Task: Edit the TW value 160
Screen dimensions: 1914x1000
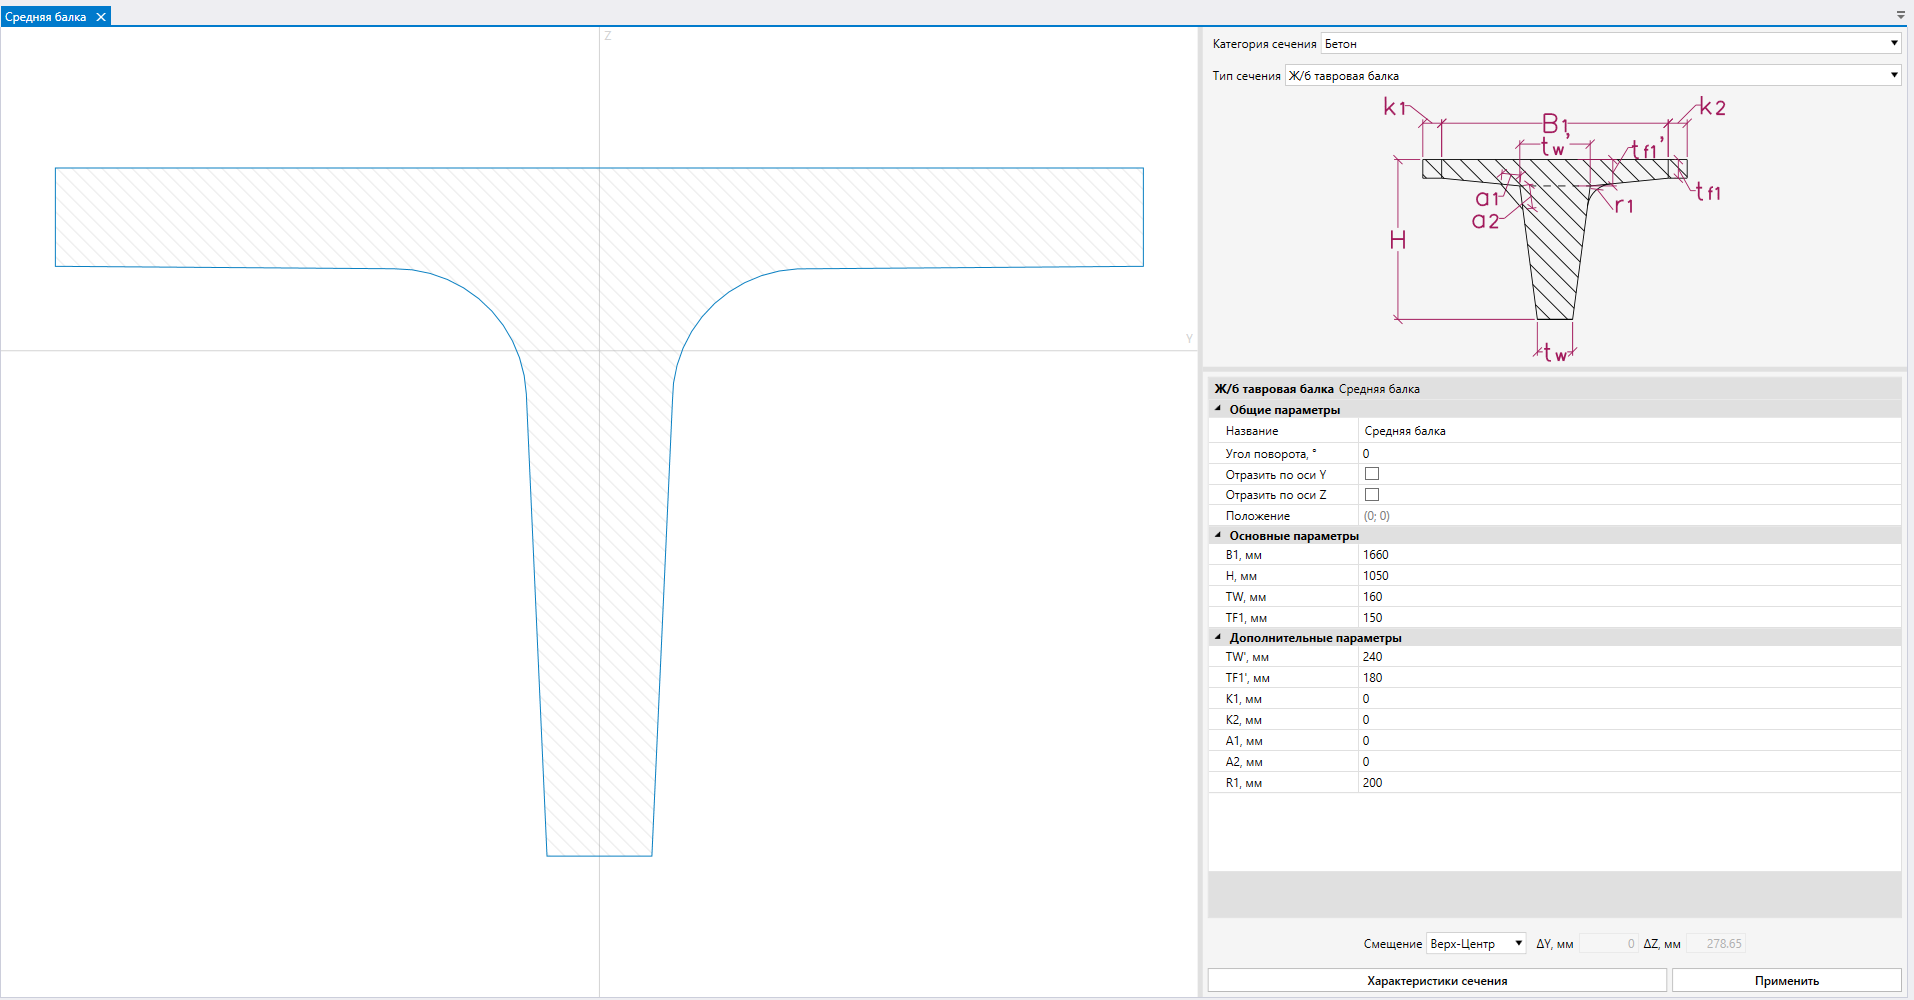Action: coord(1630,597)
